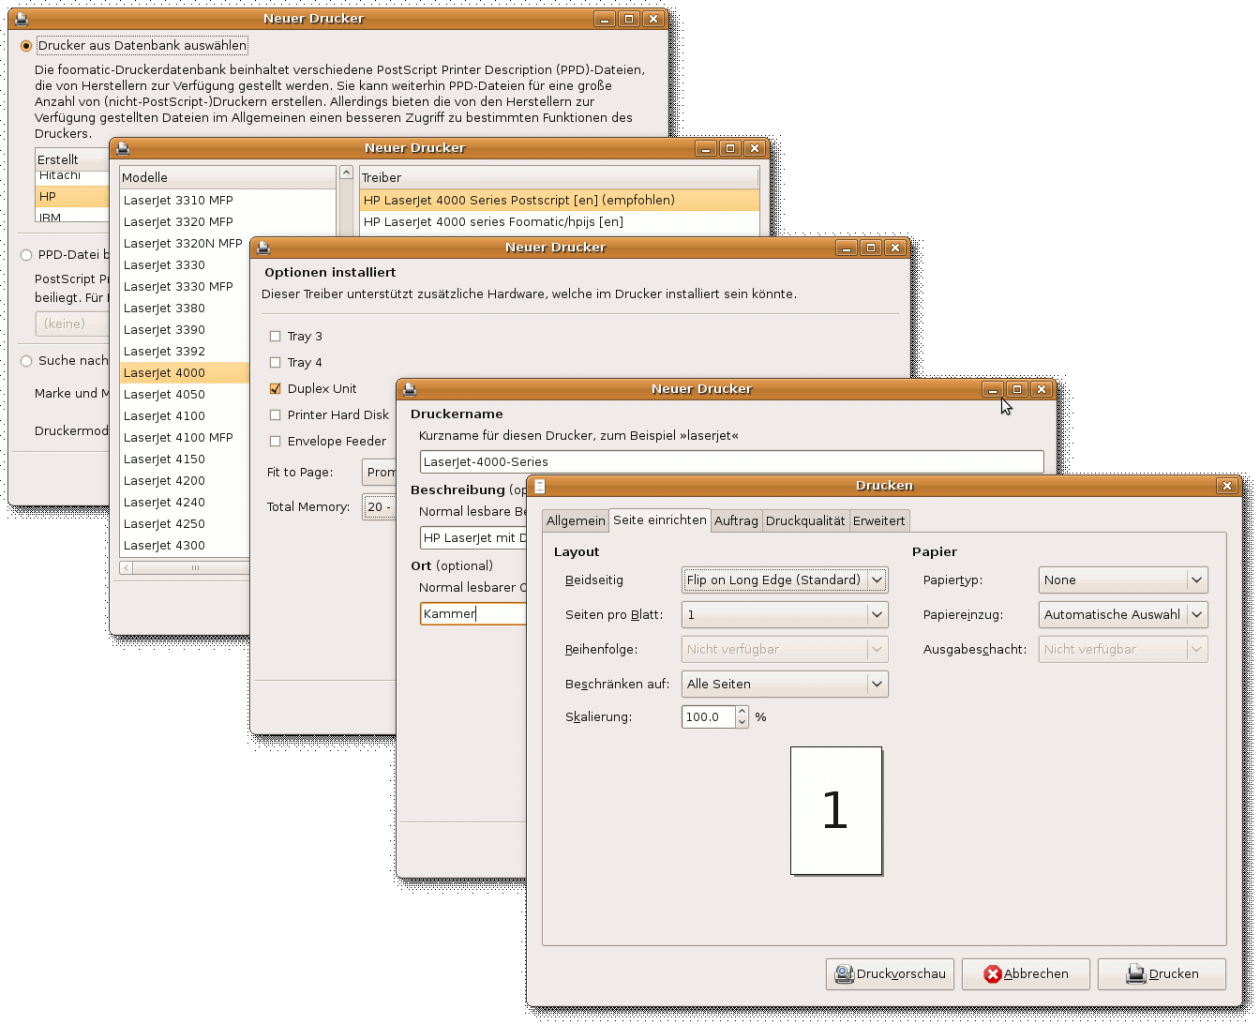The image size is (1260, 1024).
Task: Switch to the Seite einrichten tab
Action: coord(660,520)
